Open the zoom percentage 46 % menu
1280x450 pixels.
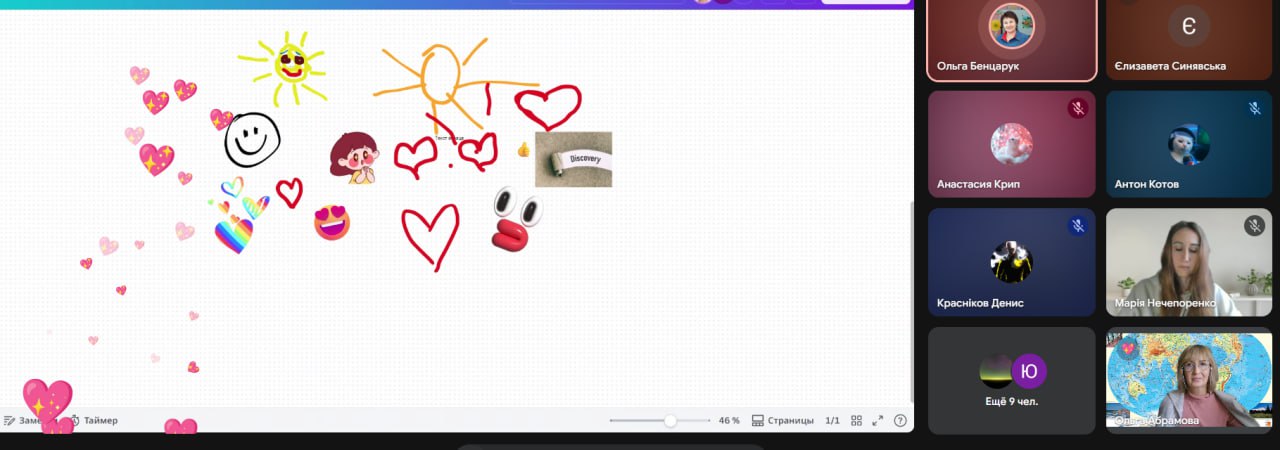coord(729,421)
